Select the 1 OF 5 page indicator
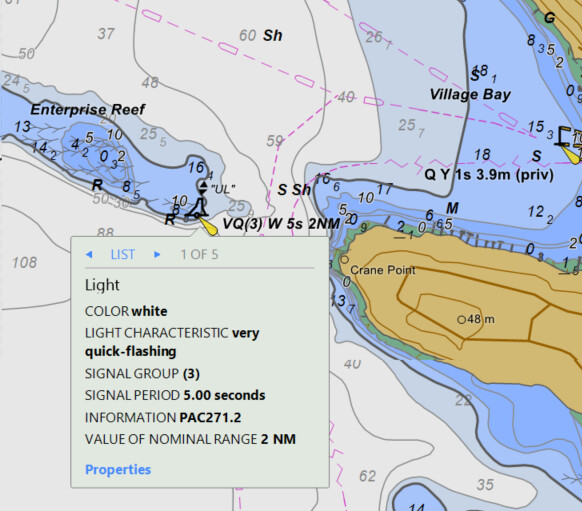The image size is (582, 511). [199, 255]
